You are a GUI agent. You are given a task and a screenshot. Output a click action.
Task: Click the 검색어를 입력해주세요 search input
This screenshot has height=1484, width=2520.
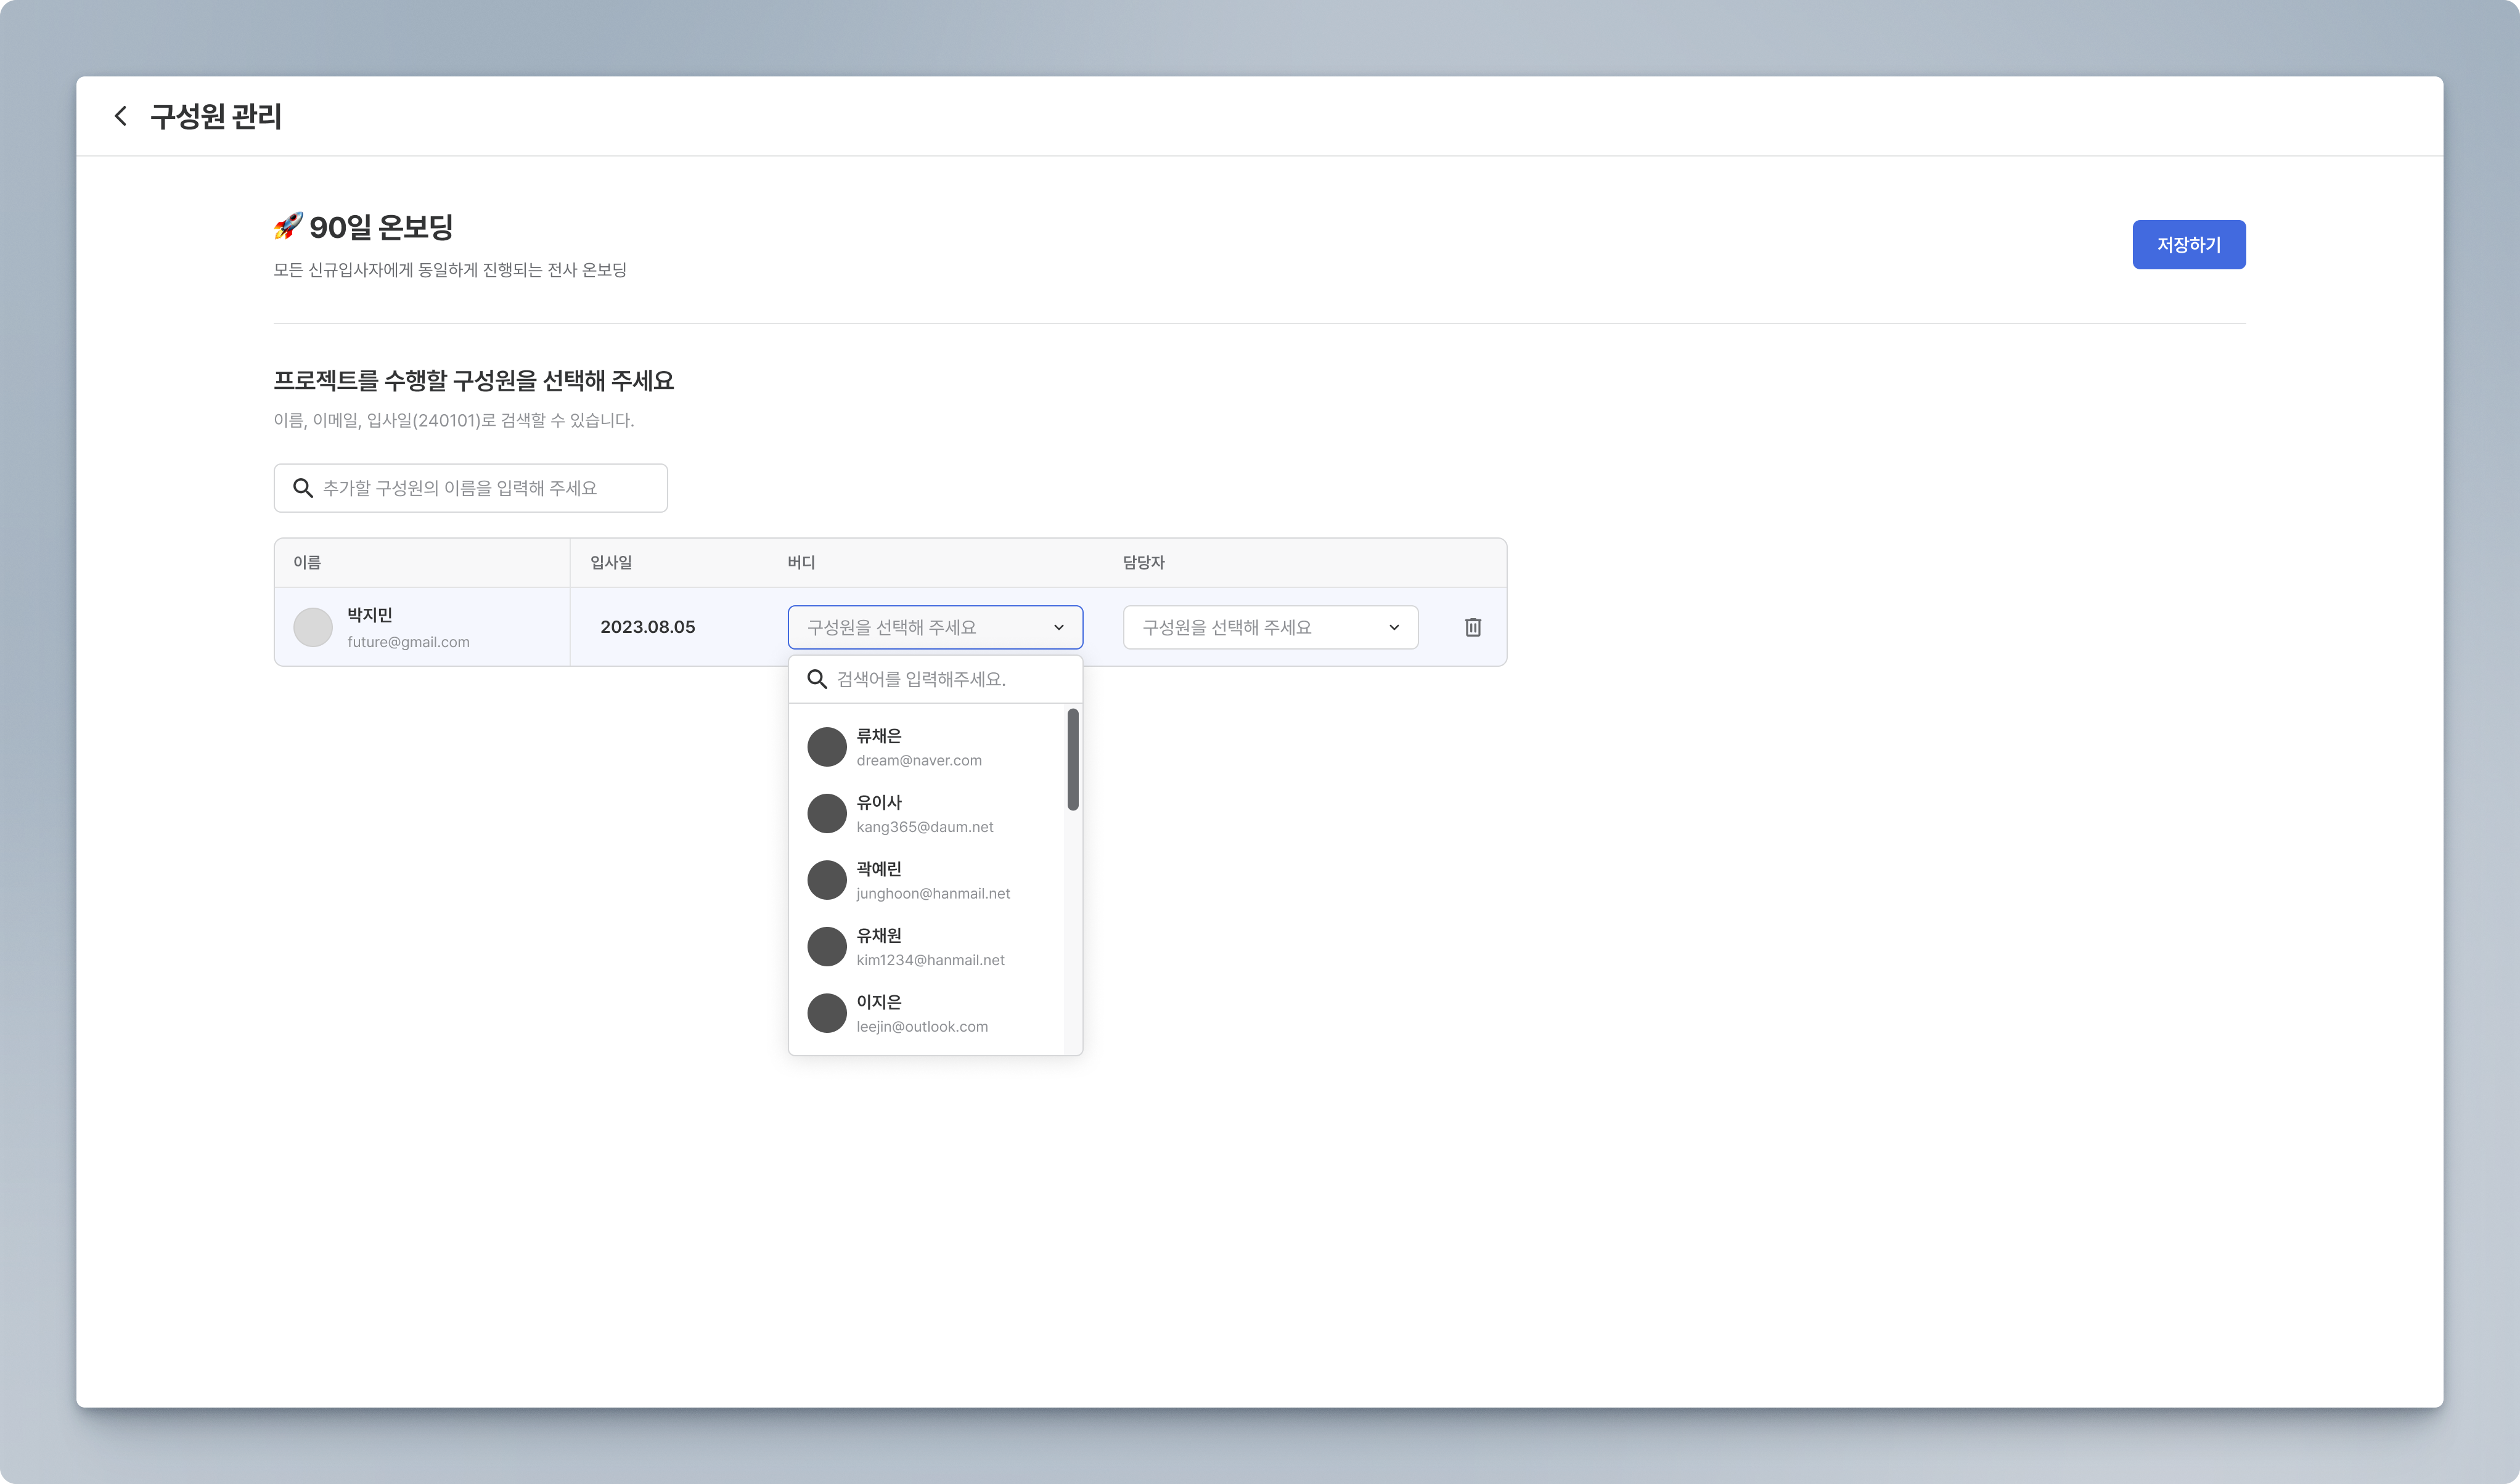950,679
